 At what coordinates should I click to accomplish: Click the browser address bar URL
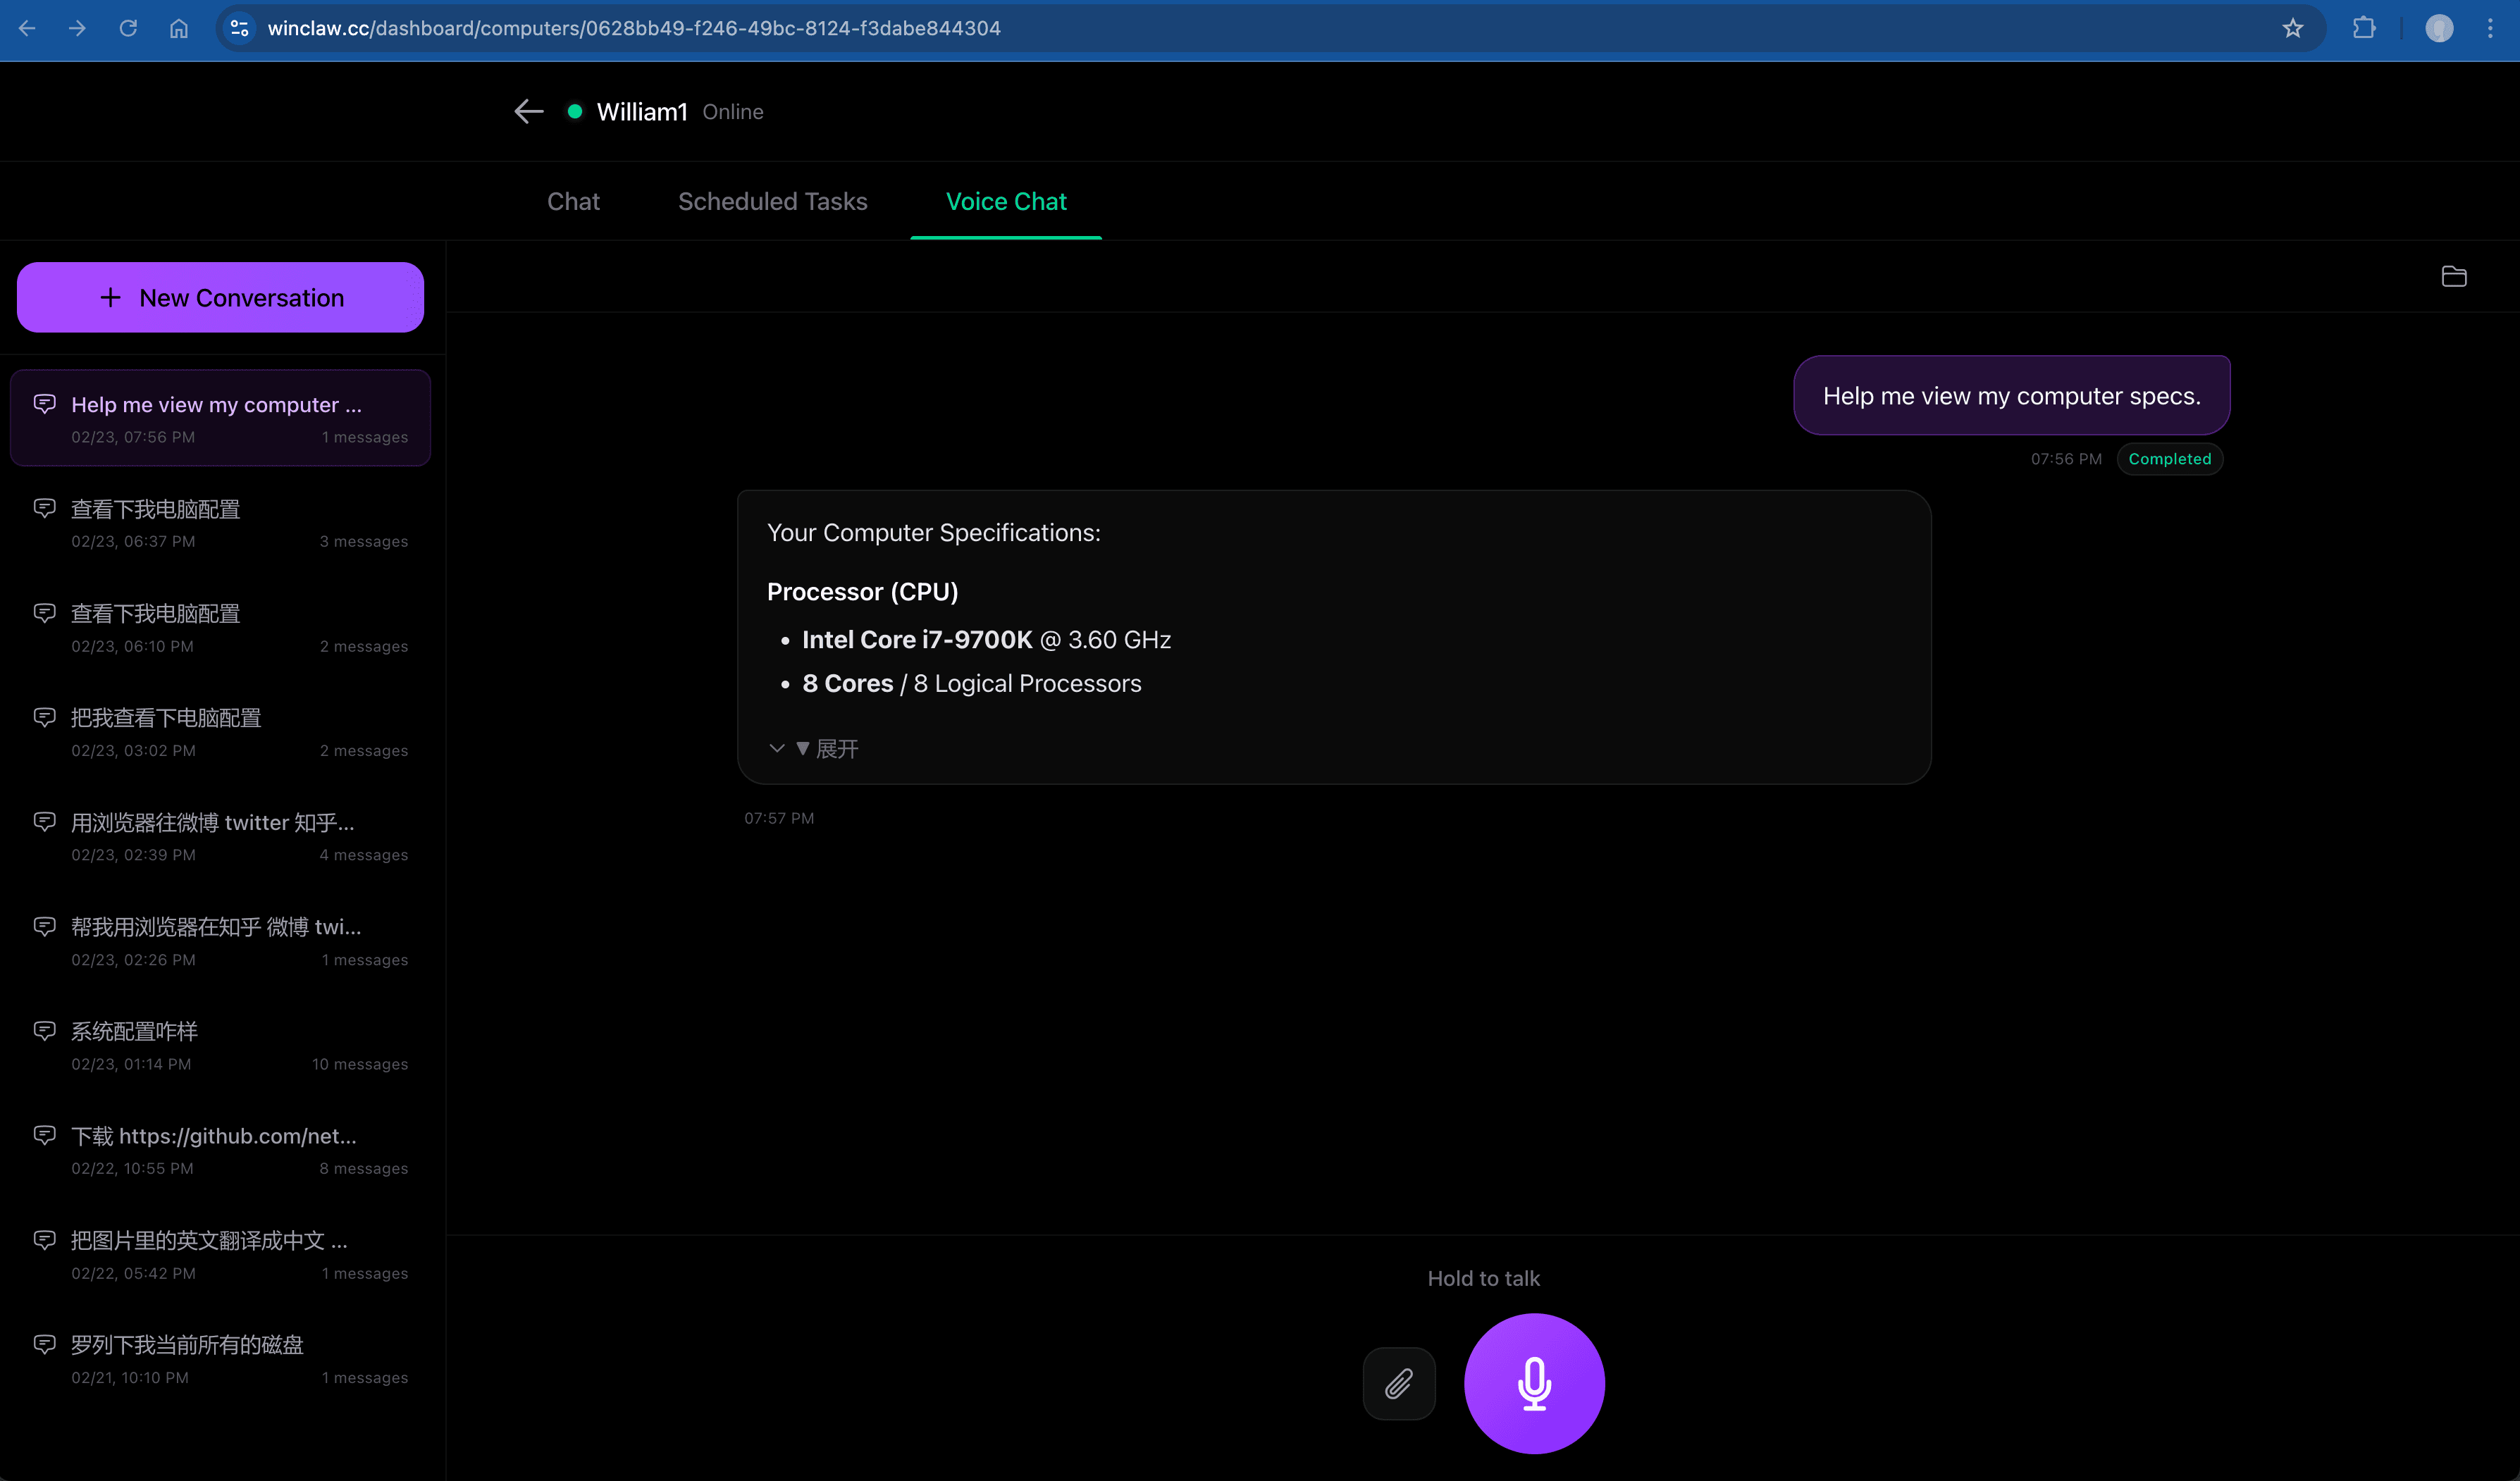pos(634,28)
